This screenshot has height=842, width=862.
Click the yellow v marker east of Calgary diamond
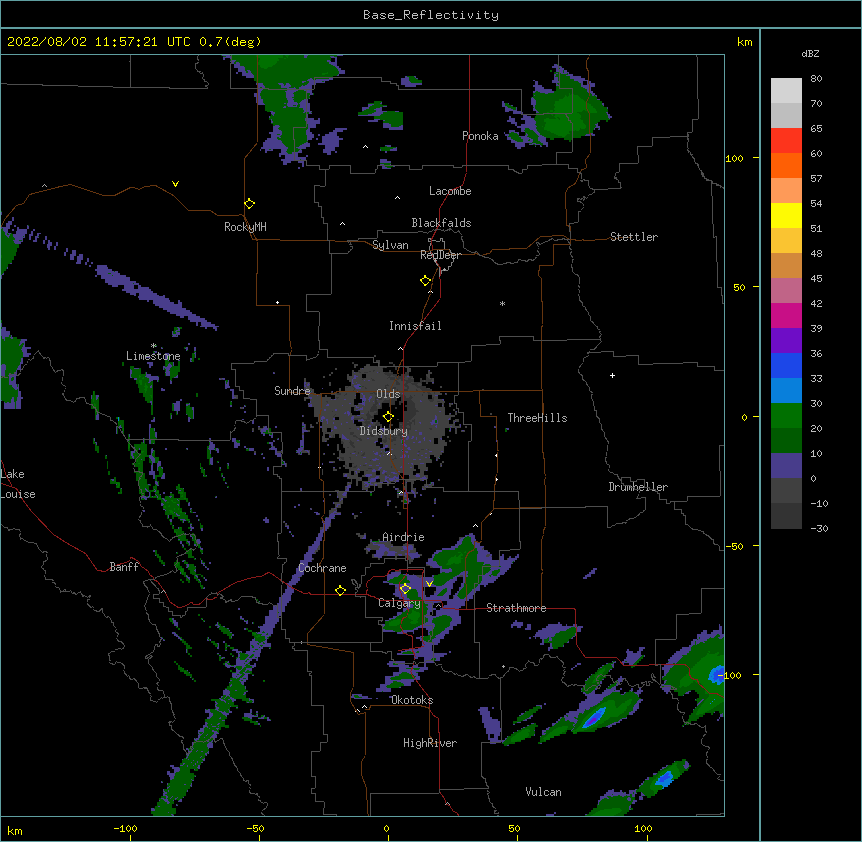click(429, 583)
